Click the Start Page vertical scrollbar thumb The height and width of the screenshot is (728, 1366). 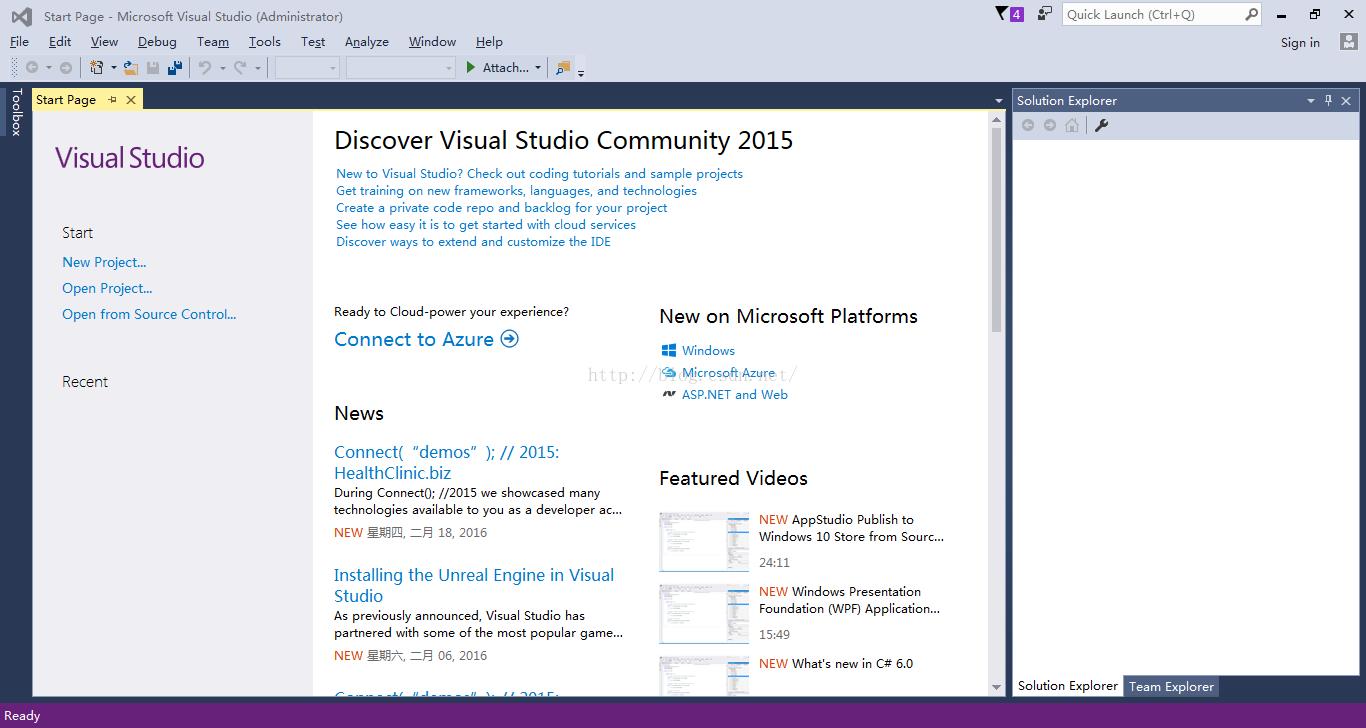tap(997, 230)
